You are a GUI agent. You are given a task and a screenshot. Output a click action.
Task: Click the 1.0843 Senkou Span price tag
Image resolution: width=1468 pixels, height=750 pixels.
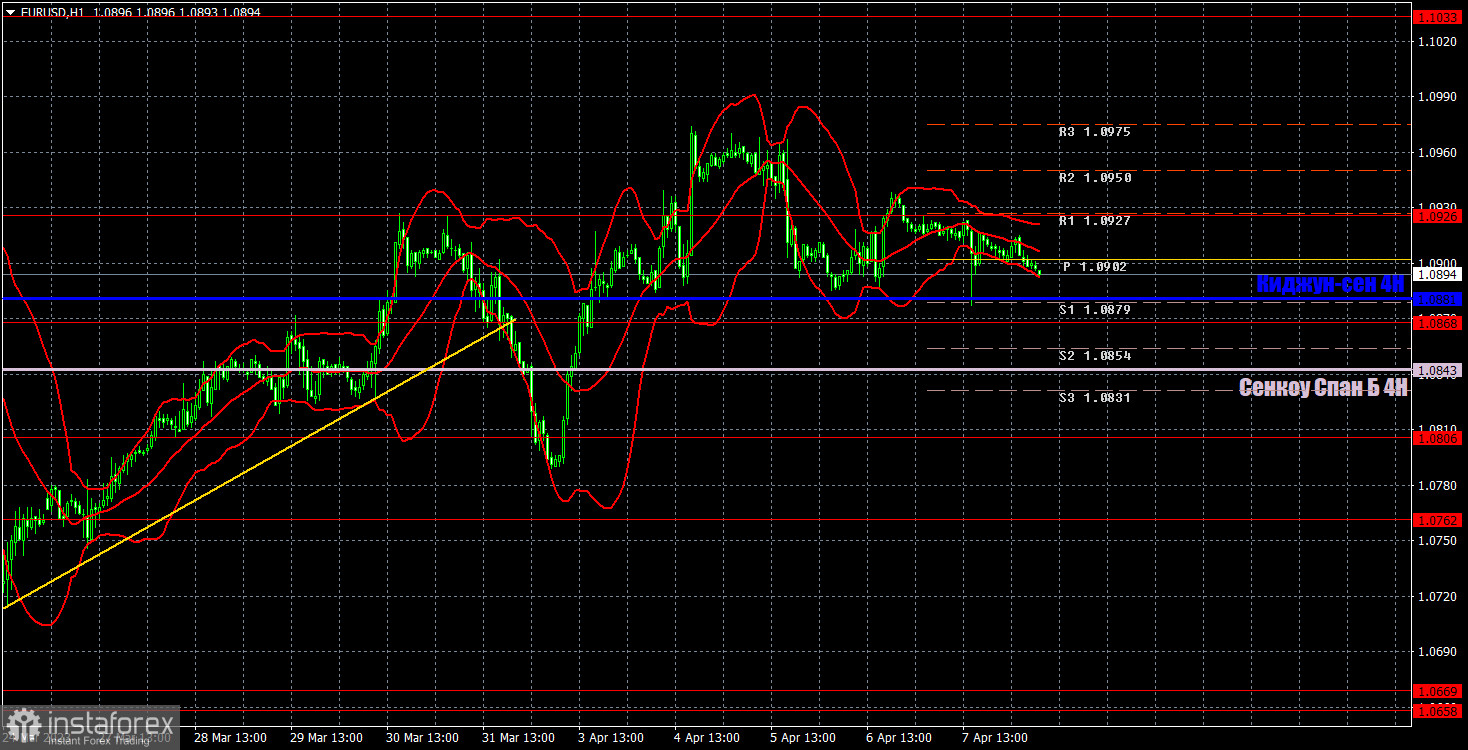[x=1438, y=370]
